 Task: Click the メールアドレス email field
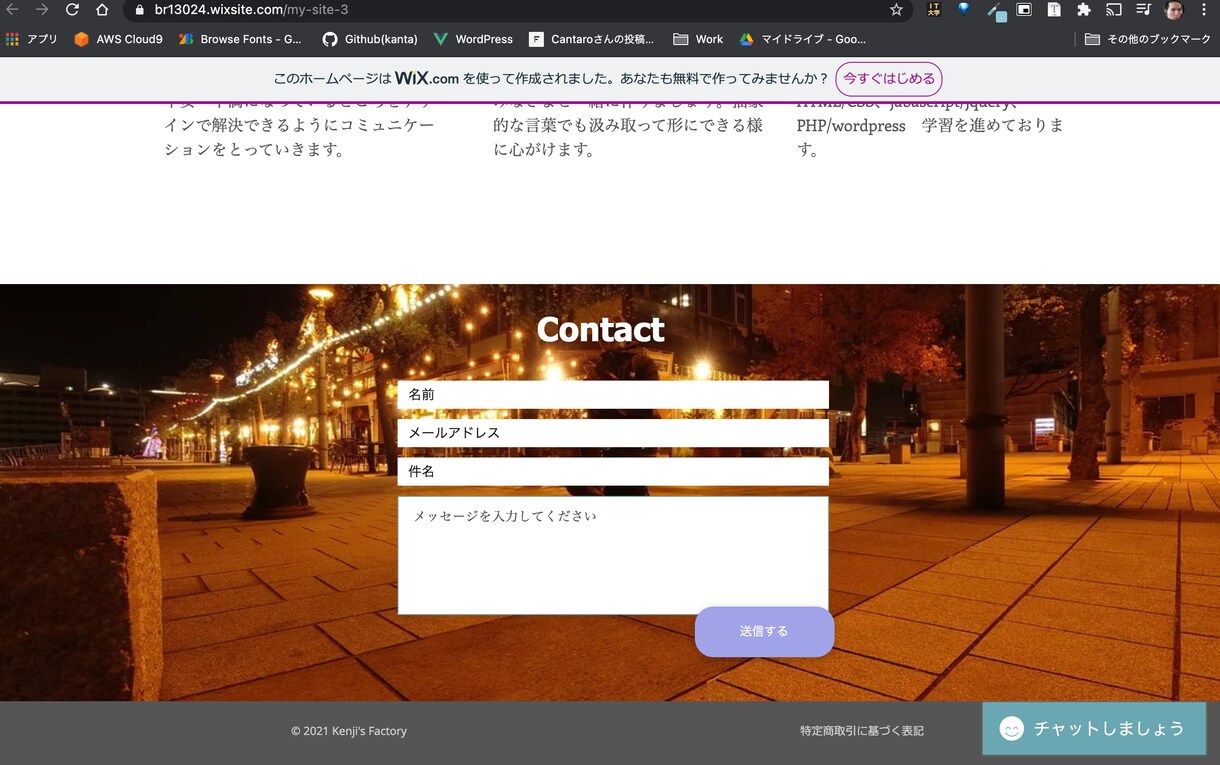[613, 433]
